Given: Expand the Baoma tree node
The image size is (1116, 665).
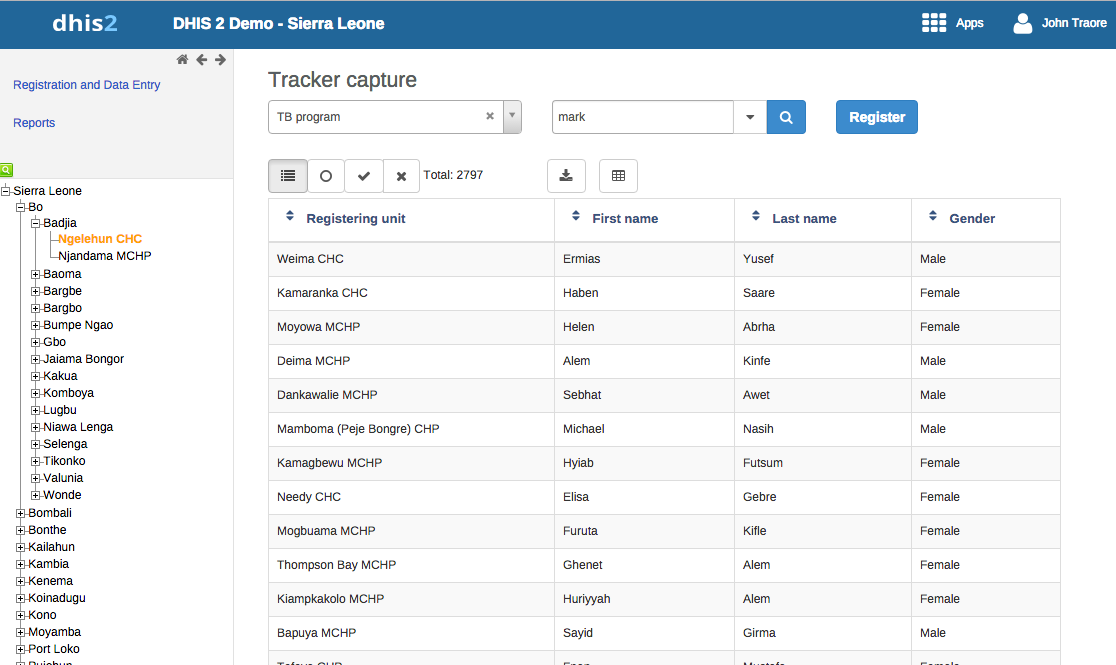Looking at the screenshot, I should pyautogui.click(x=36, y=274).
